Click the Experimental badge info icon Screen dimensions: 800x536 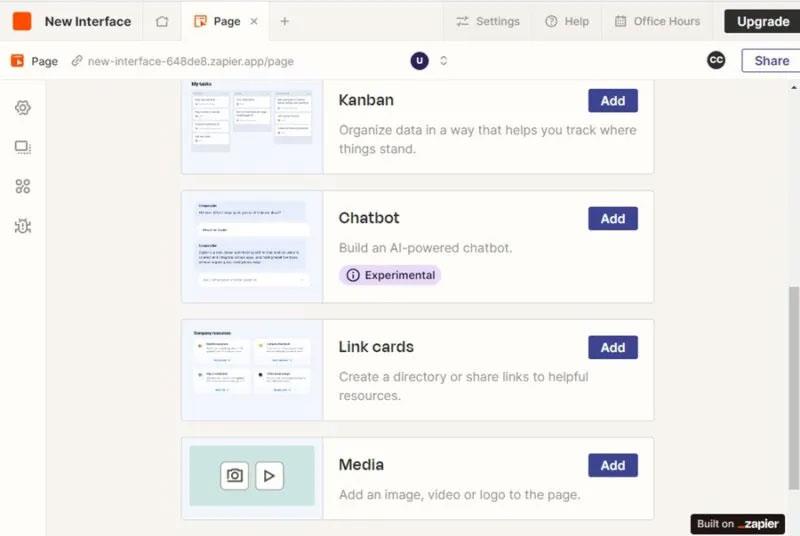coord(353,275)
